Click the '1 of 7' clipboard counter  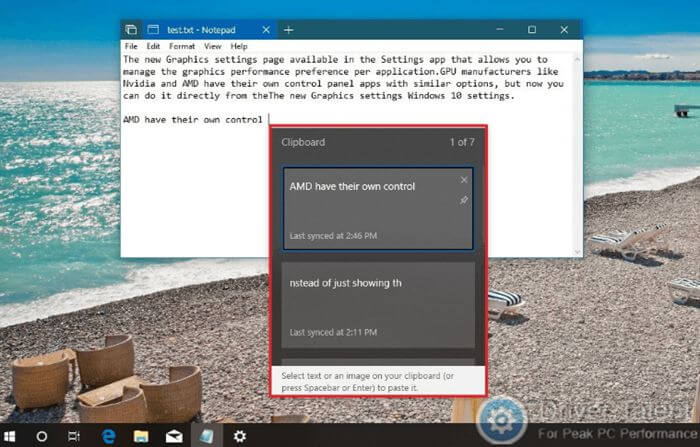pos(462,142)
